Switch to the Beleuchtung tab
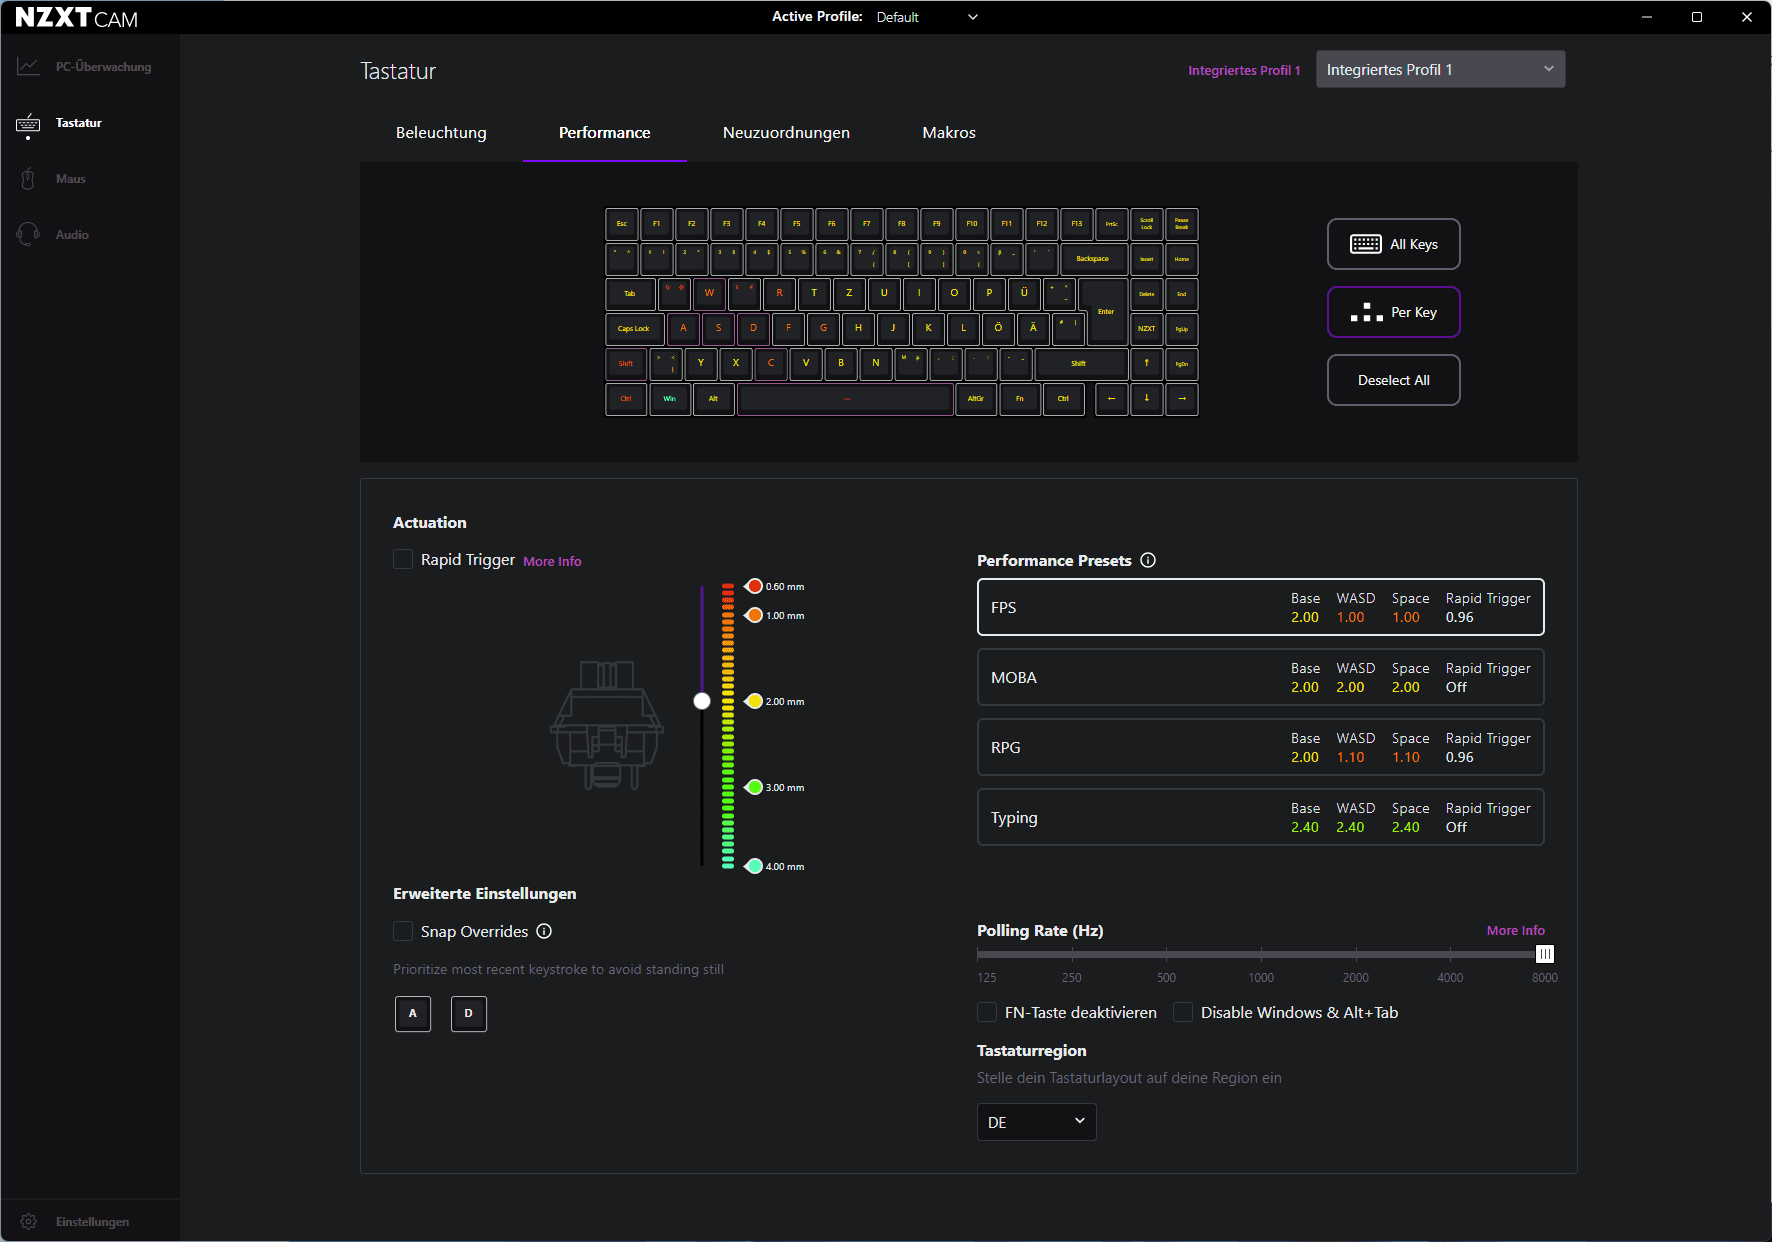The width and height of the screenshot is (1772, 1242). point(441,133)
